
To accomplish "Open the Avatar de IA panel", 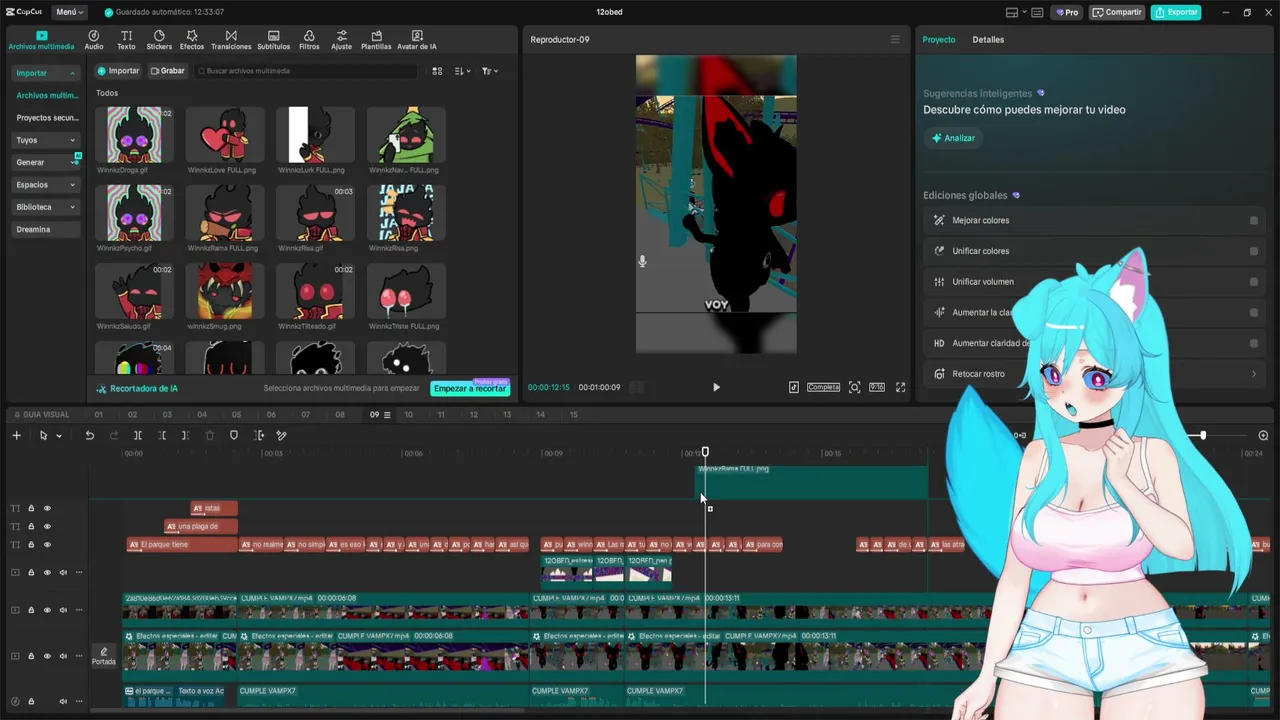I will [x=417, y=40].
